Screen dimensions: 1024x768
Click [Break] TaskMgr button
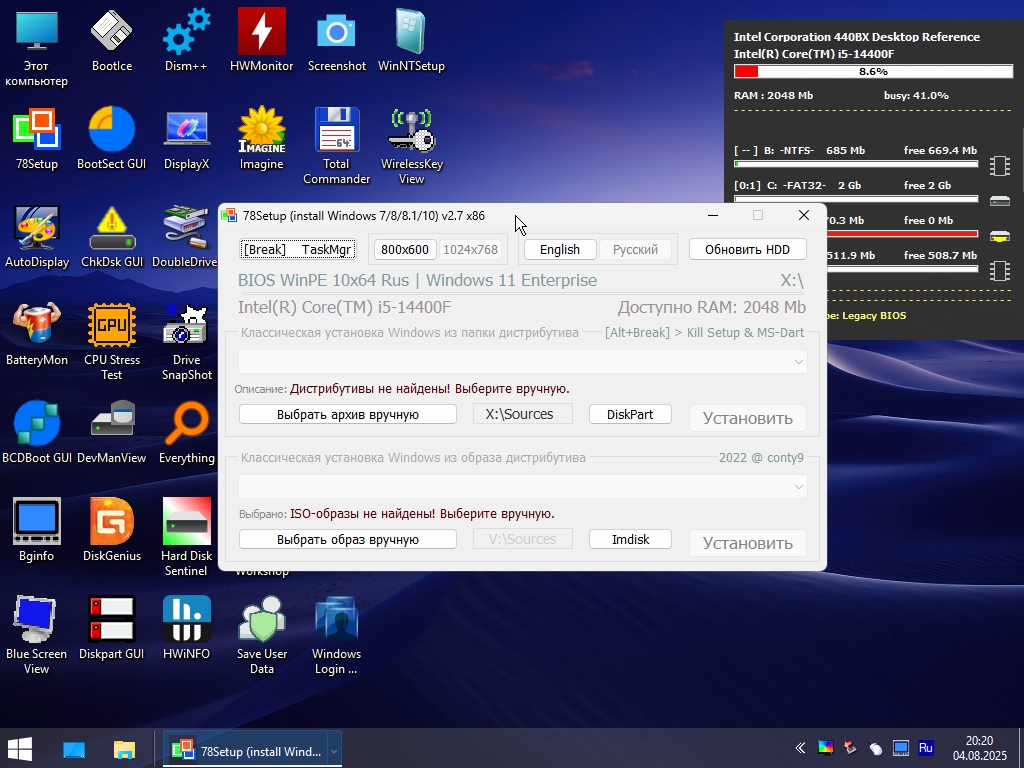click(x=298, y=249)
